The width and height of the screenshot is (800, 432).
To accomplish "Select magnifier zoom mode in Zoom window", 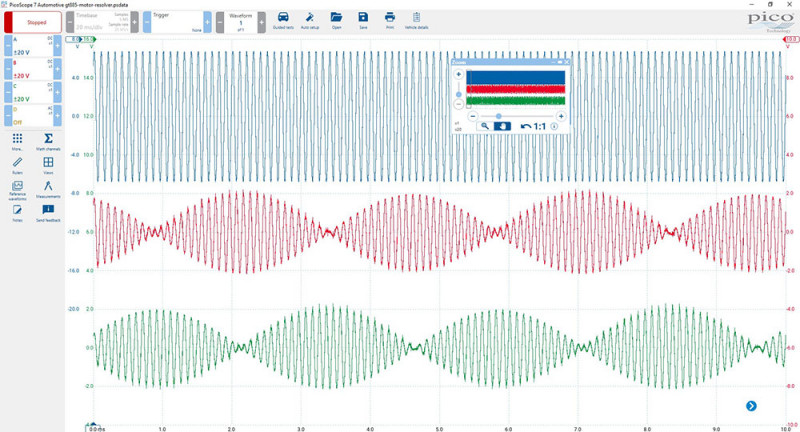I will coord(483,125).
